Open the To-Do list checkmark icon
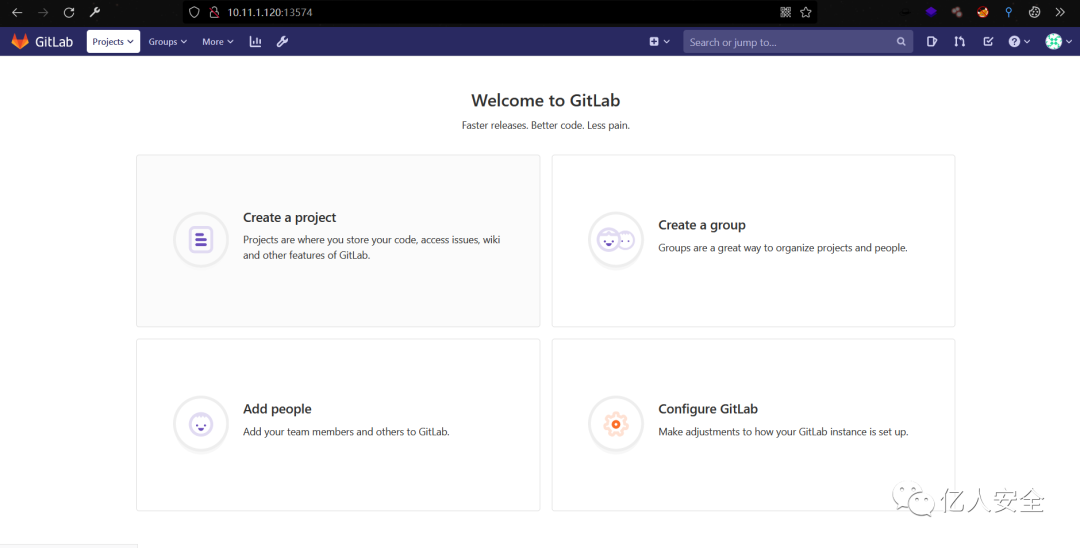 click(x=988, y=41)
